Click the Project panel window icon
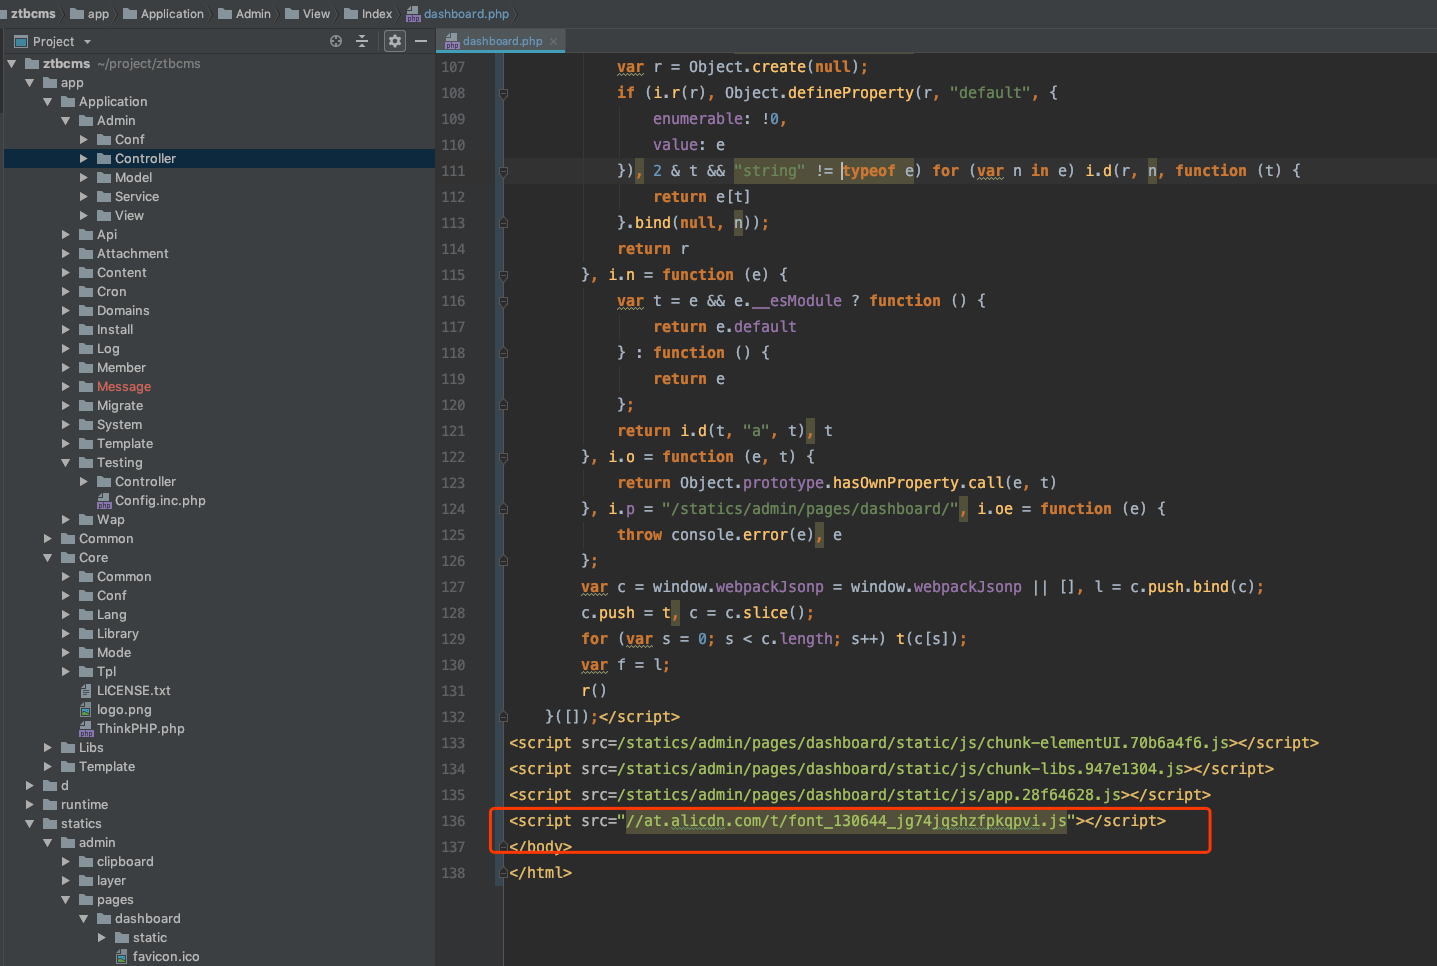 click(21, 41)
